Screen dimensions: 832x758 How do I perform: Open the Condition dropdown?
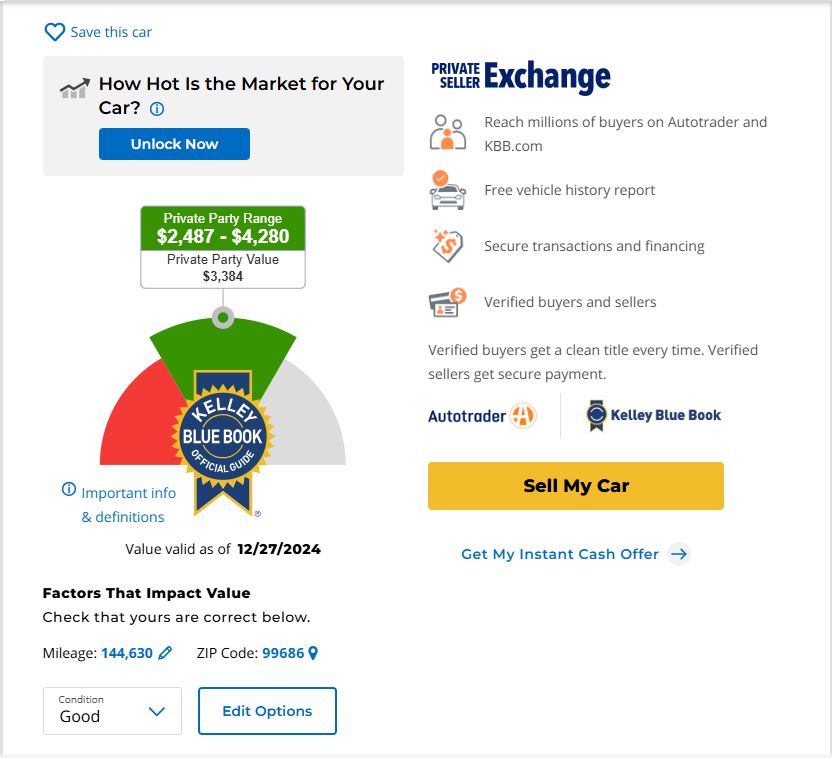pos(112,711)
